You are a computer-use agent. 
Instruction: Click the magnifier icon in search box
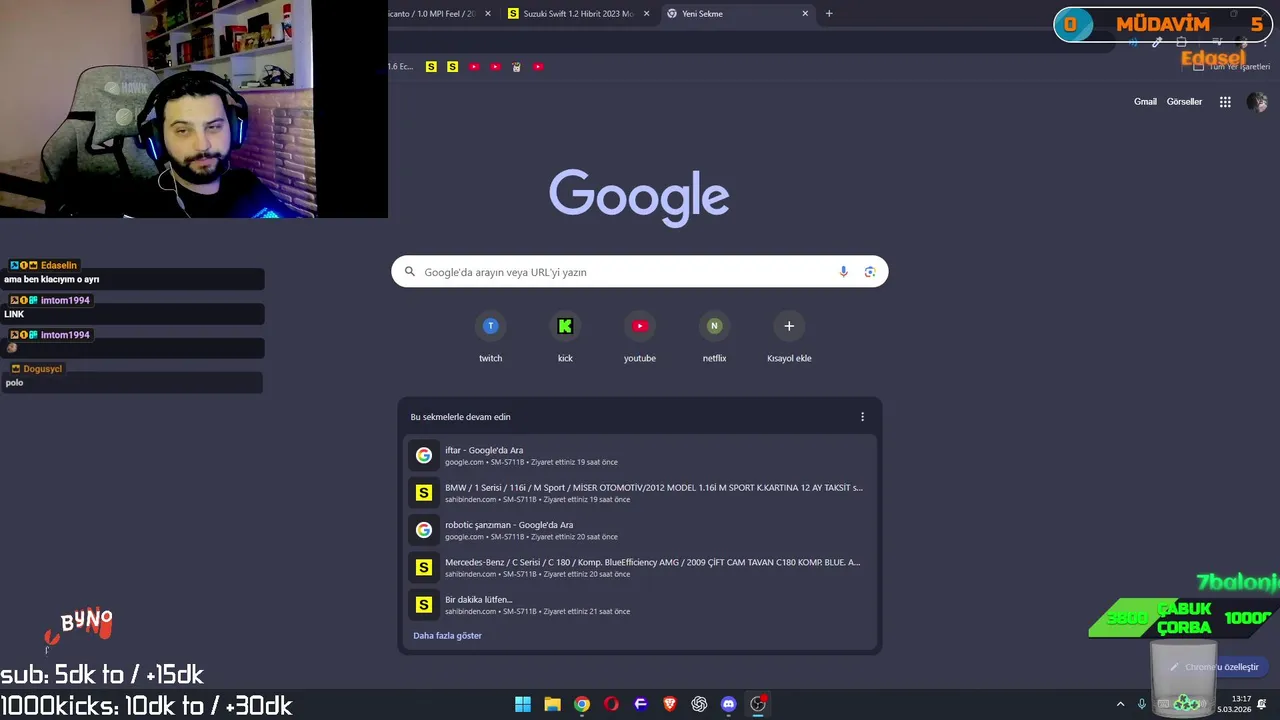(409, 272)
